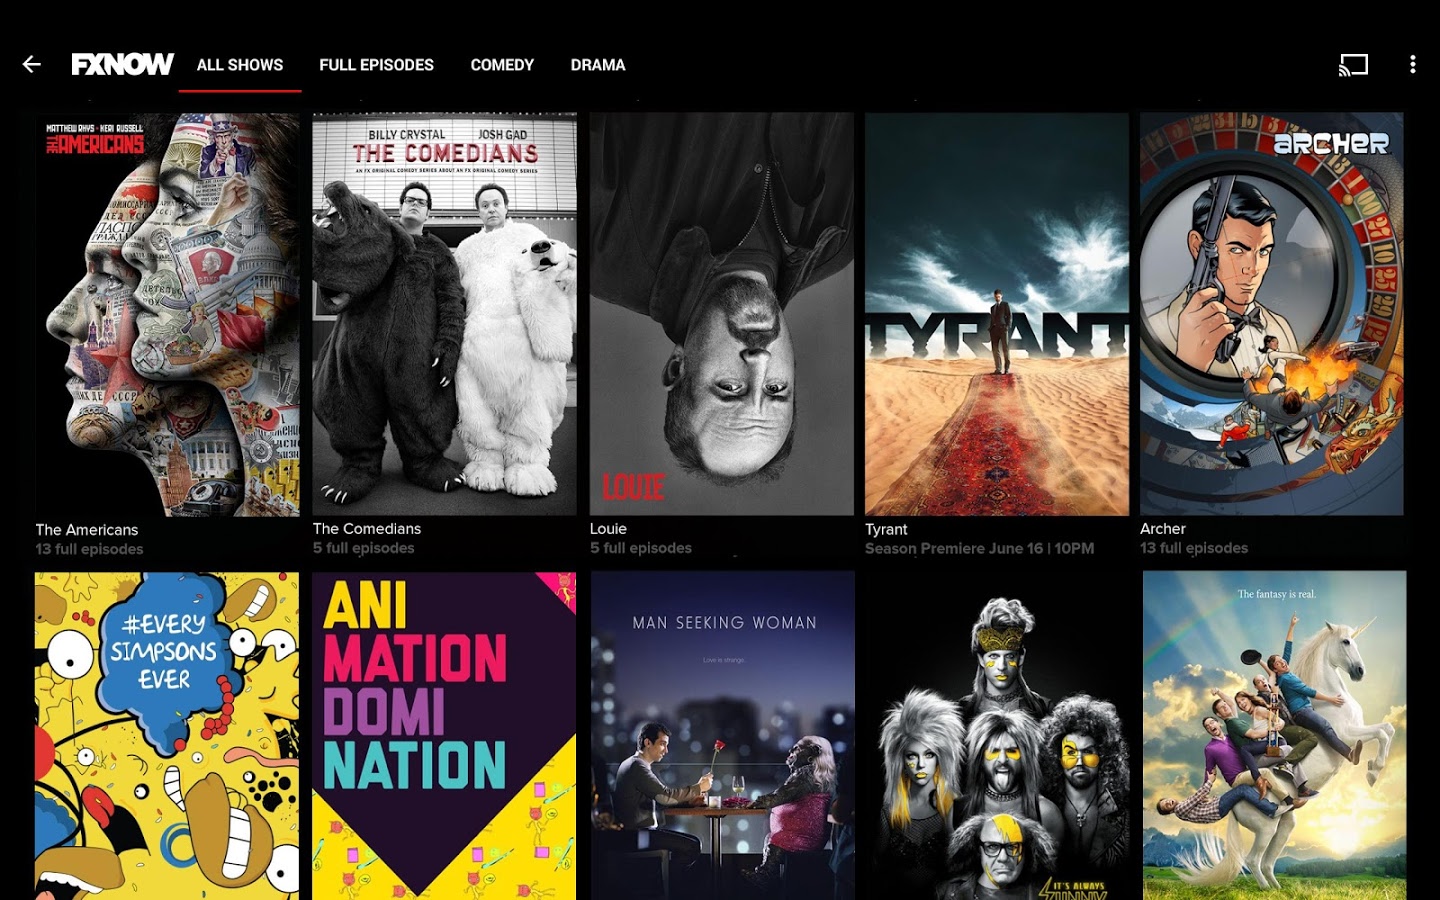Viewport: 1440px width, 900px height.
Task: Switch to the Comedy tab
Action: [502, 65]
